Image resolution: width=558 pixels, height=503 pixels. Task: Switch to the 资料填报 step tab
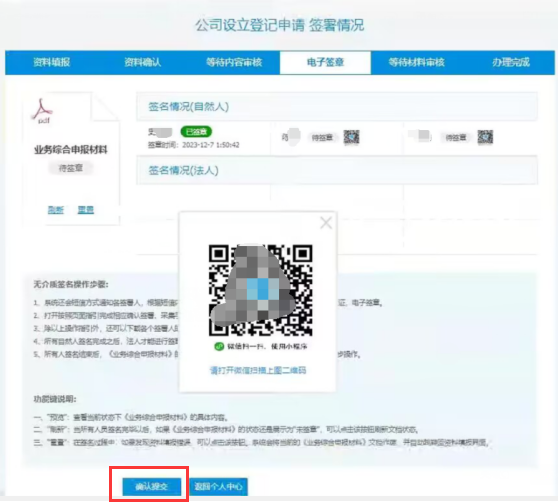[x=52, y=63]
